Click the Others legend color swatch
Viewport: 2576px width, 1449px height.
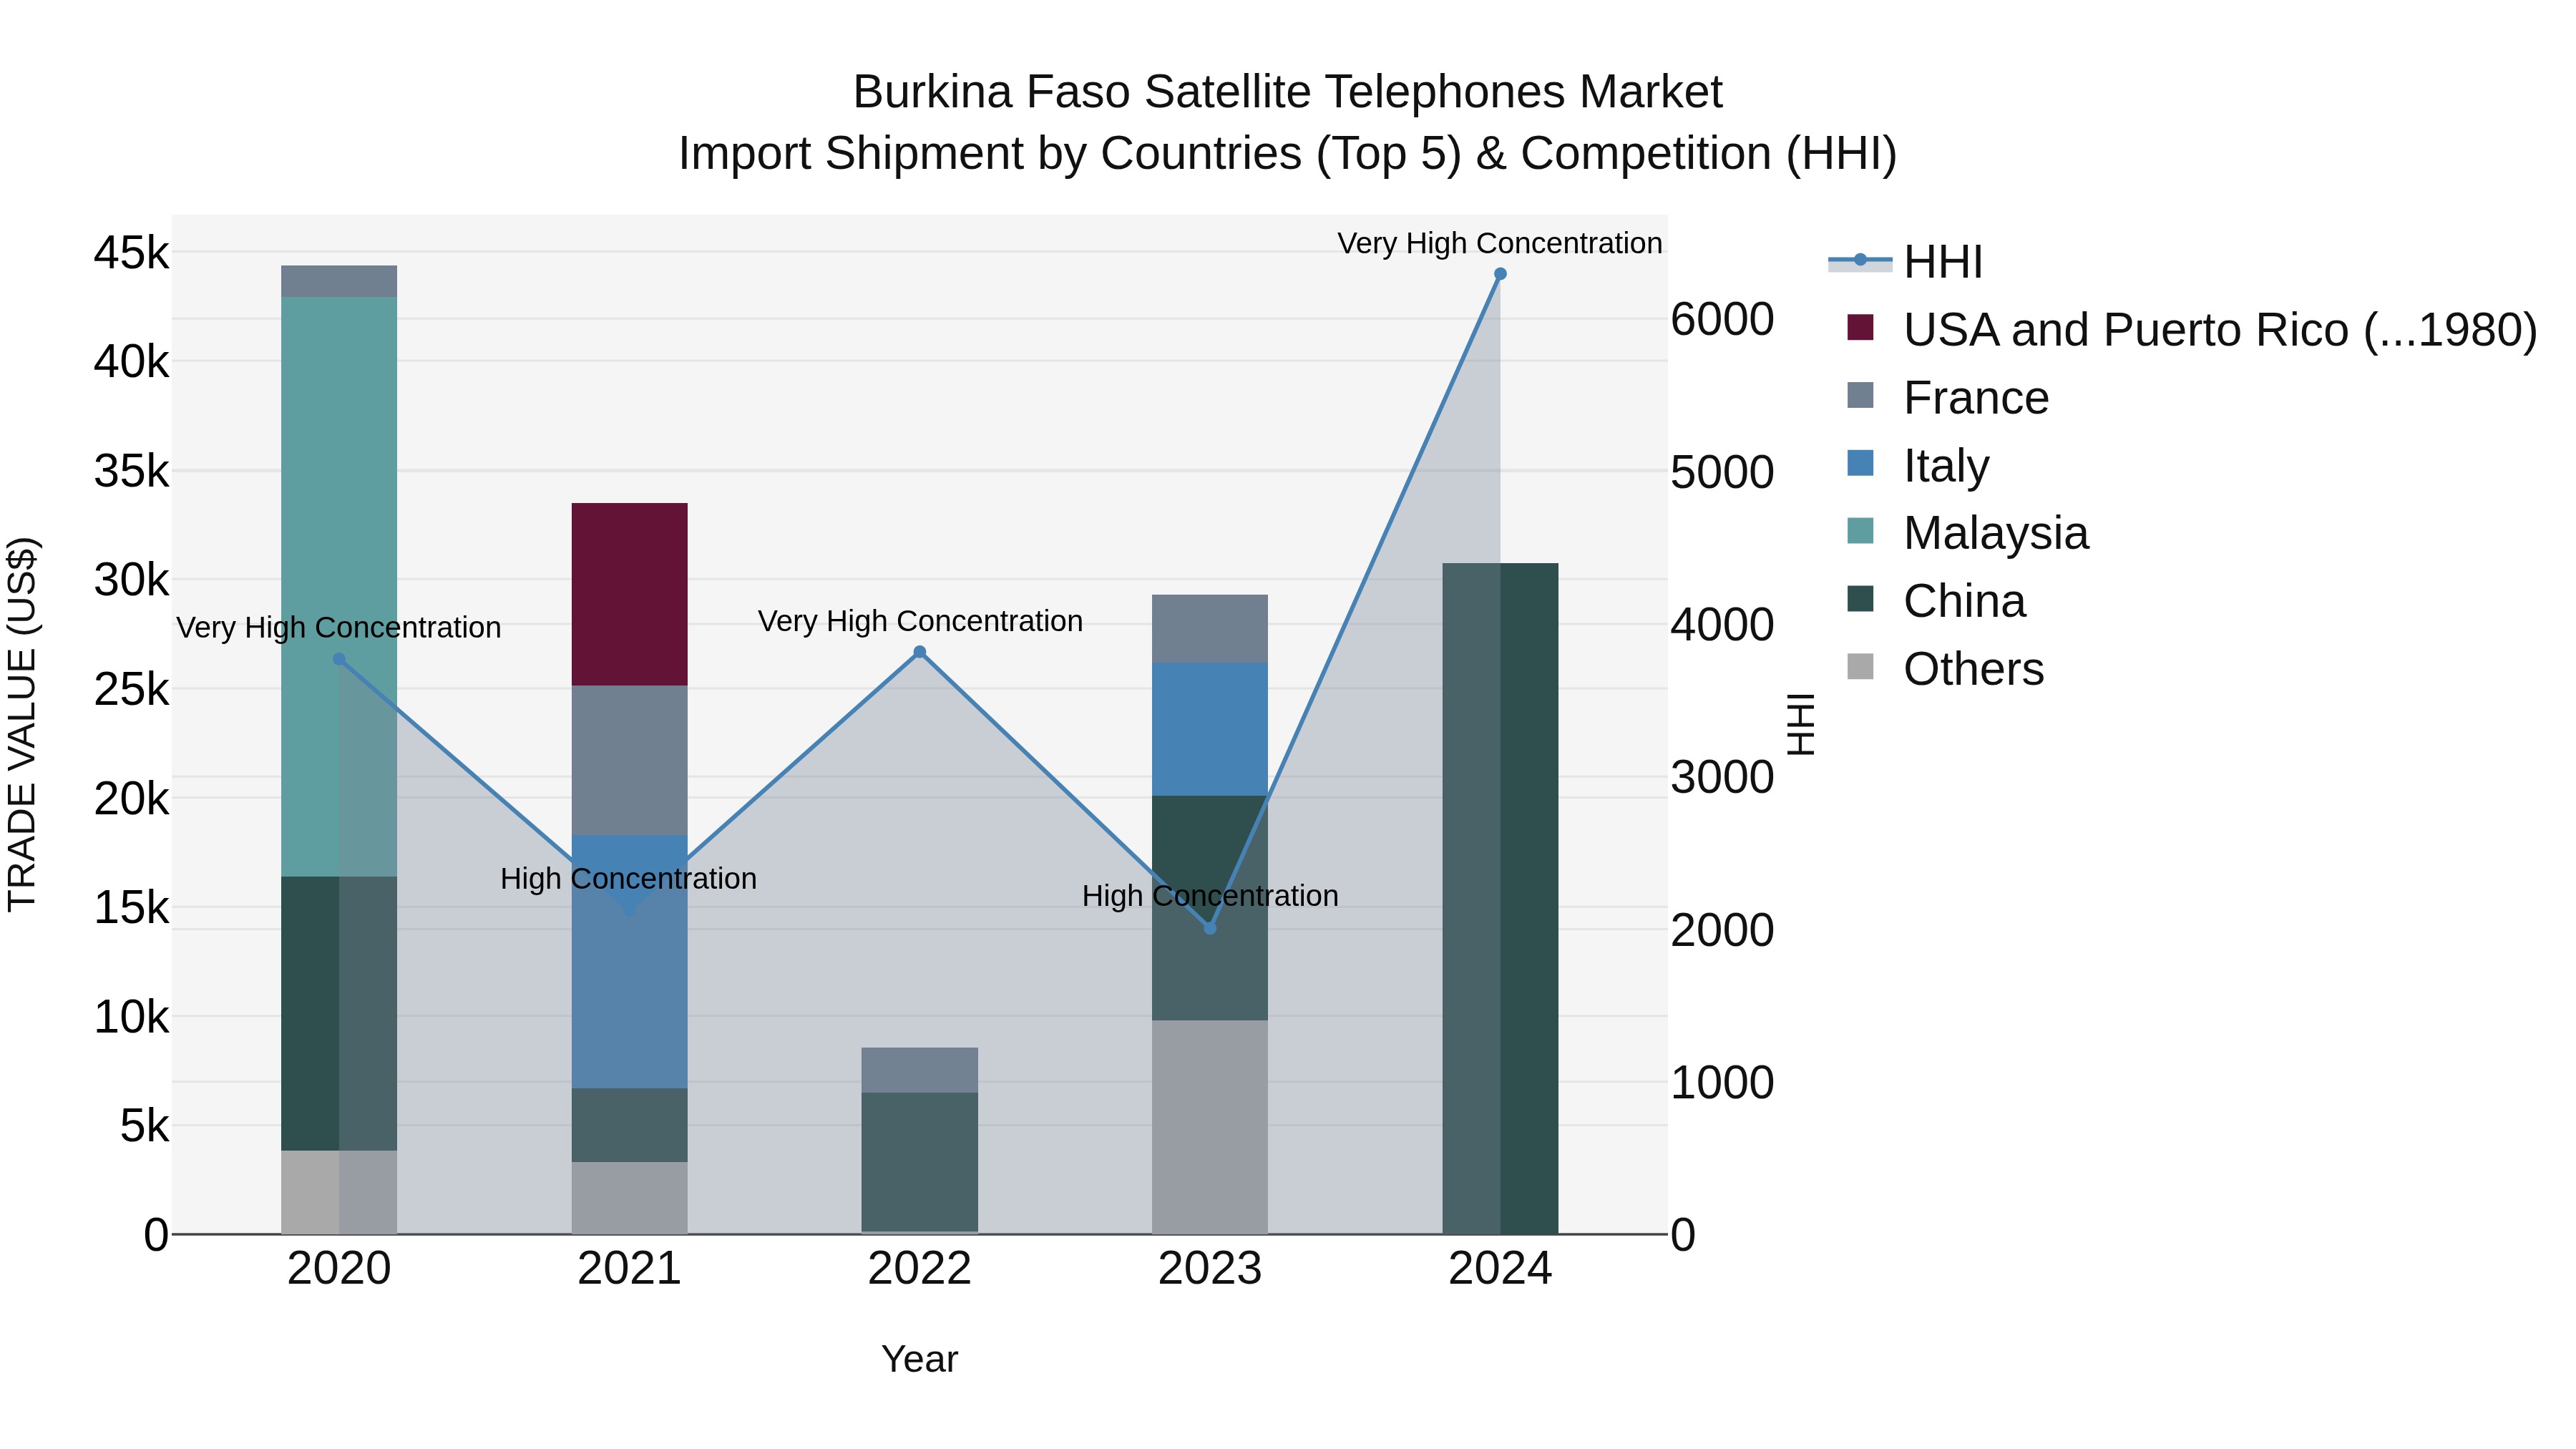coord(1860,666)
